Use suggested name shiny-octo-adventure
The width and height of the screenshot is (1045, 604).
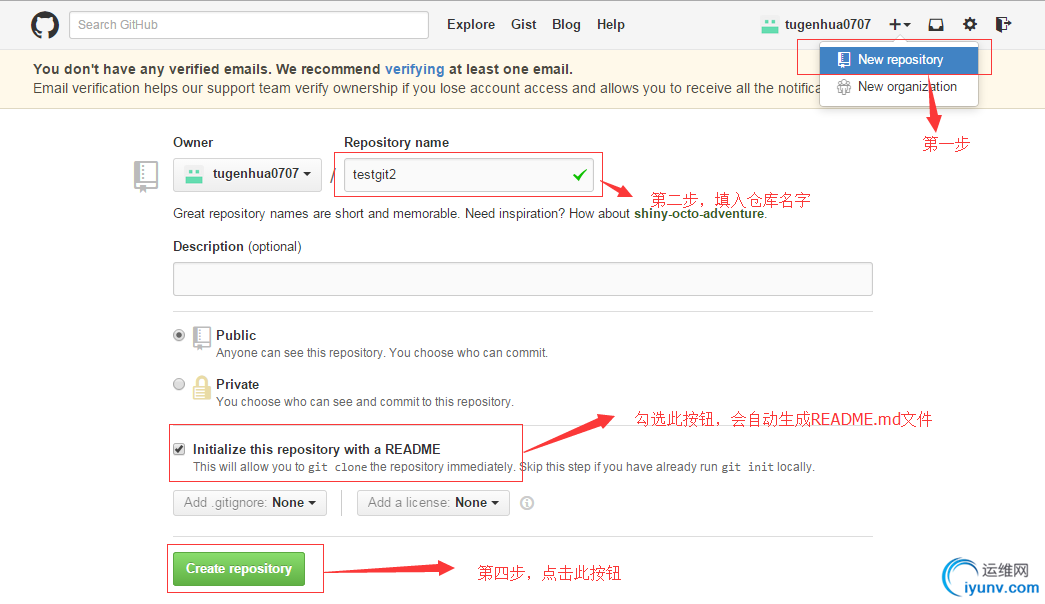pos(698,213)
